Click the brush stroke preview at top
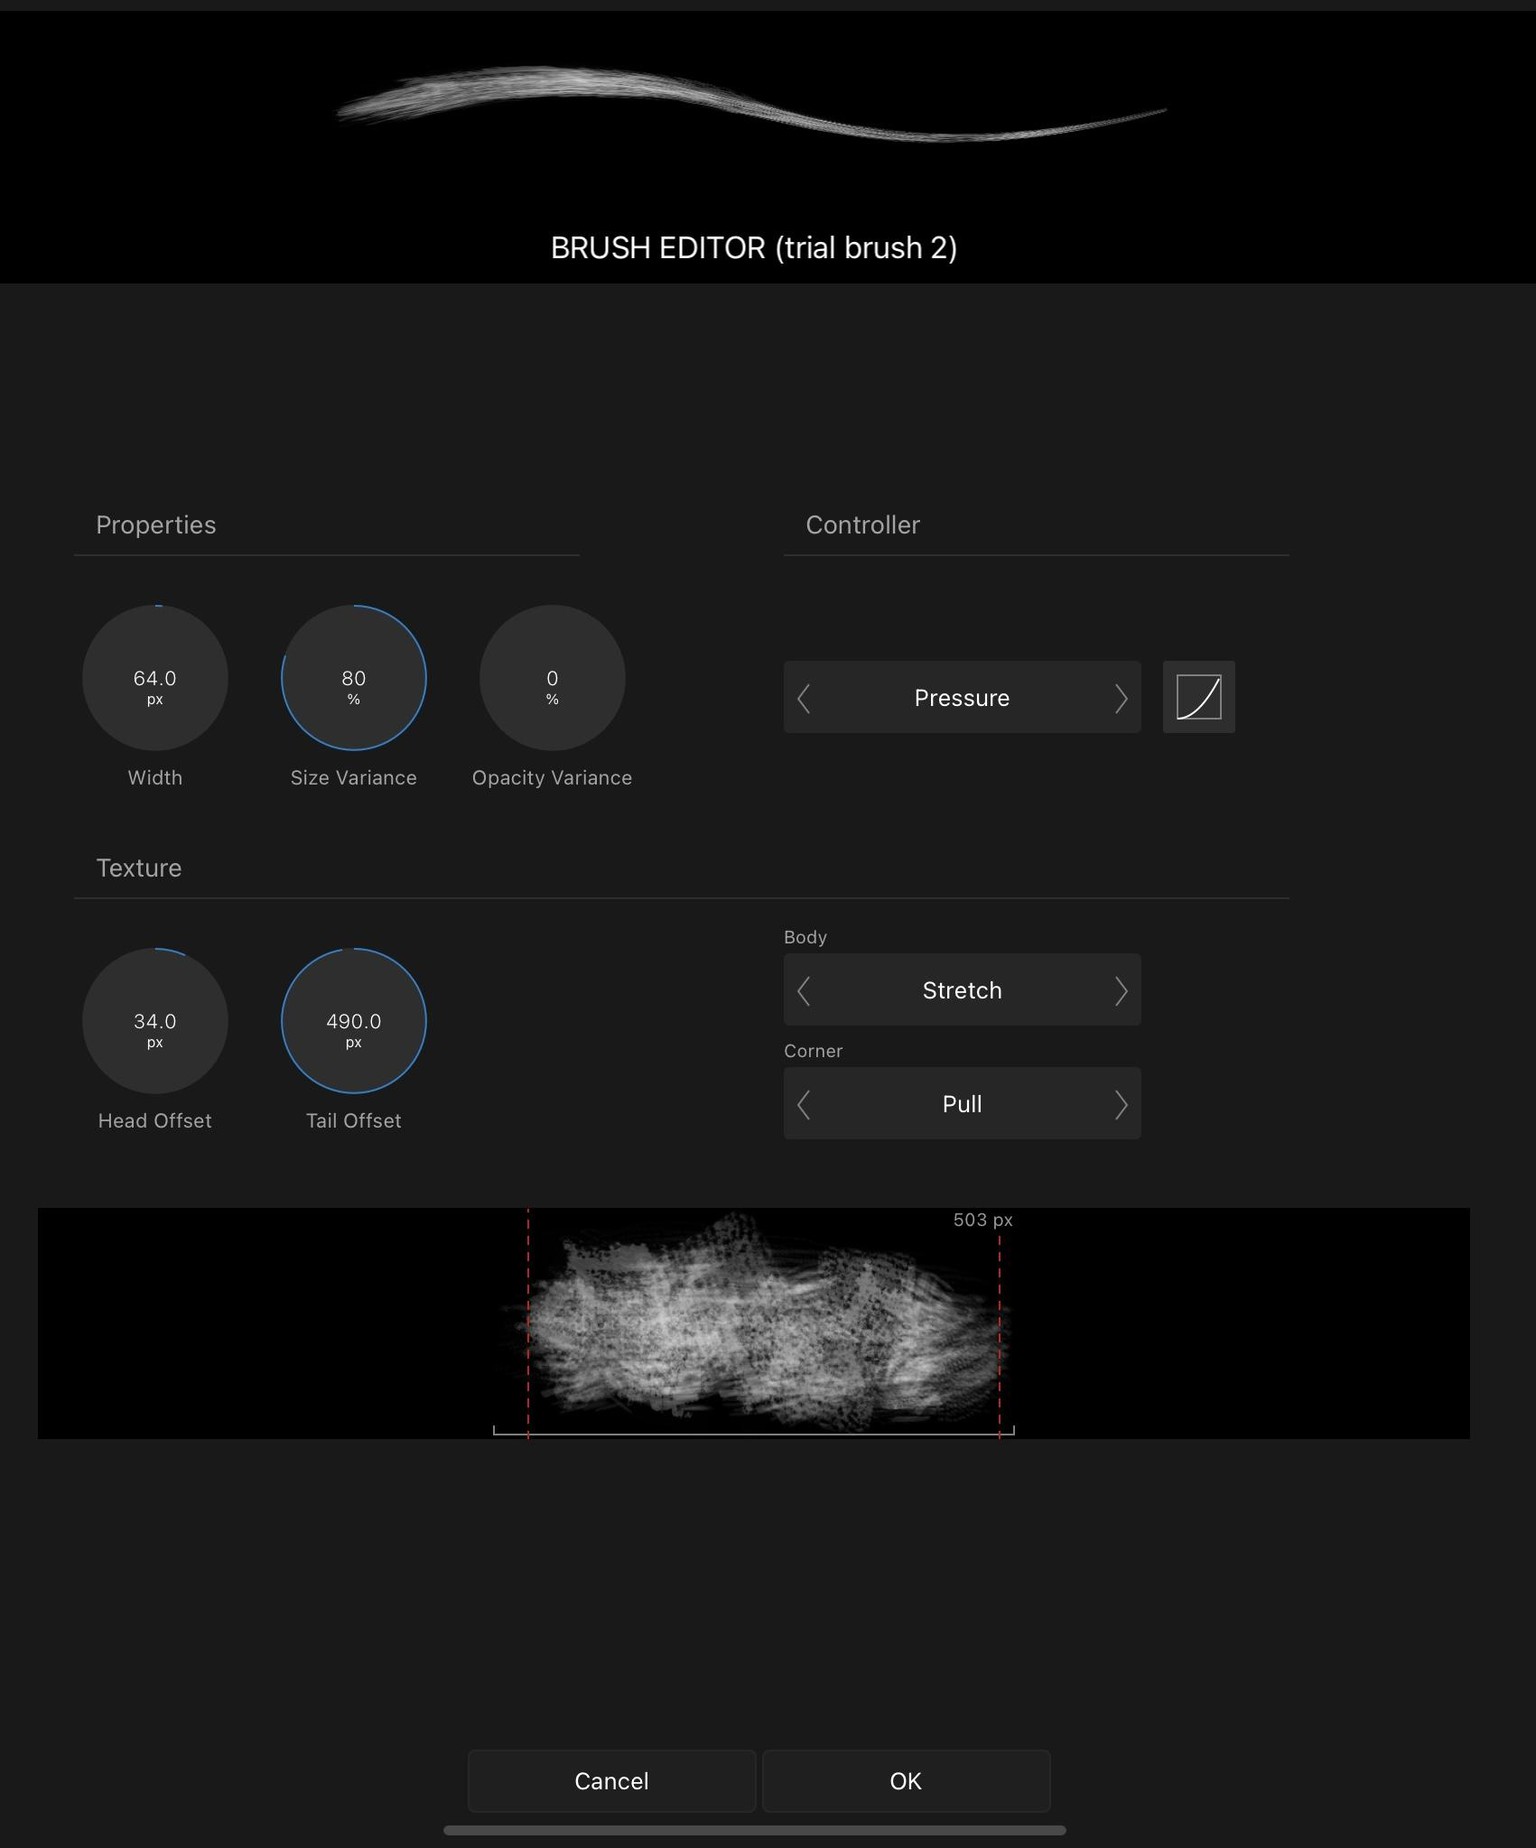This screenshot has width=1536, height=1848. tap(751, 104)
